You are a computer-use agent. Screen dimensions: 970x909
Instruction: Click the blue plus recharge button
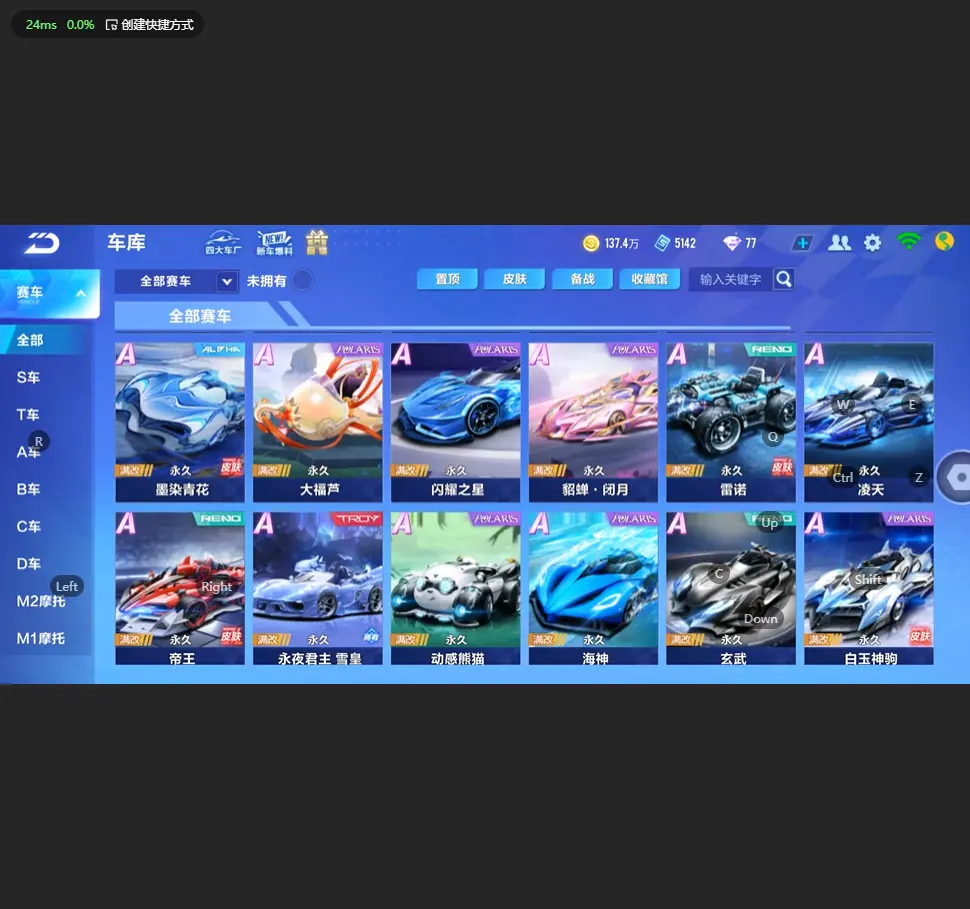(802, 243)
